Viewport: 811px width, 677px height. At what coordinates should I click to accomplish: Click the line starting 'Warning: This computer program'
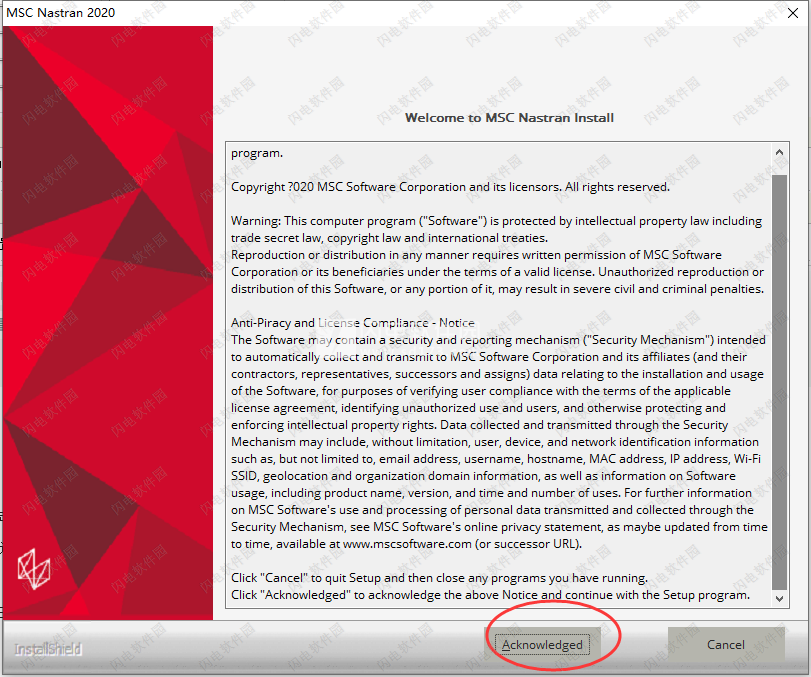pos(496,221)
